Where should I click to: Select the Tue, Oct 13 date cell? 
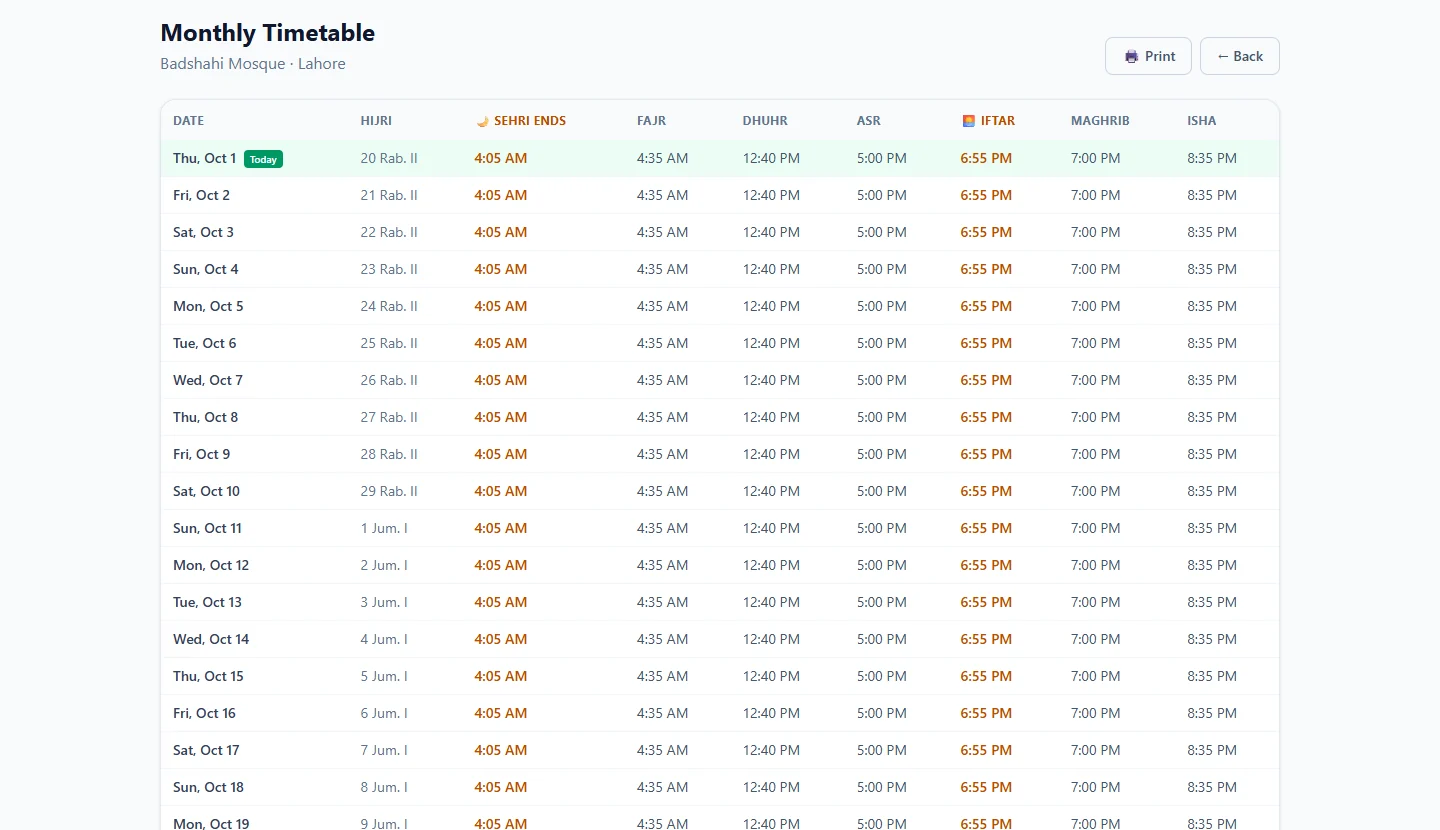(207, 602)
